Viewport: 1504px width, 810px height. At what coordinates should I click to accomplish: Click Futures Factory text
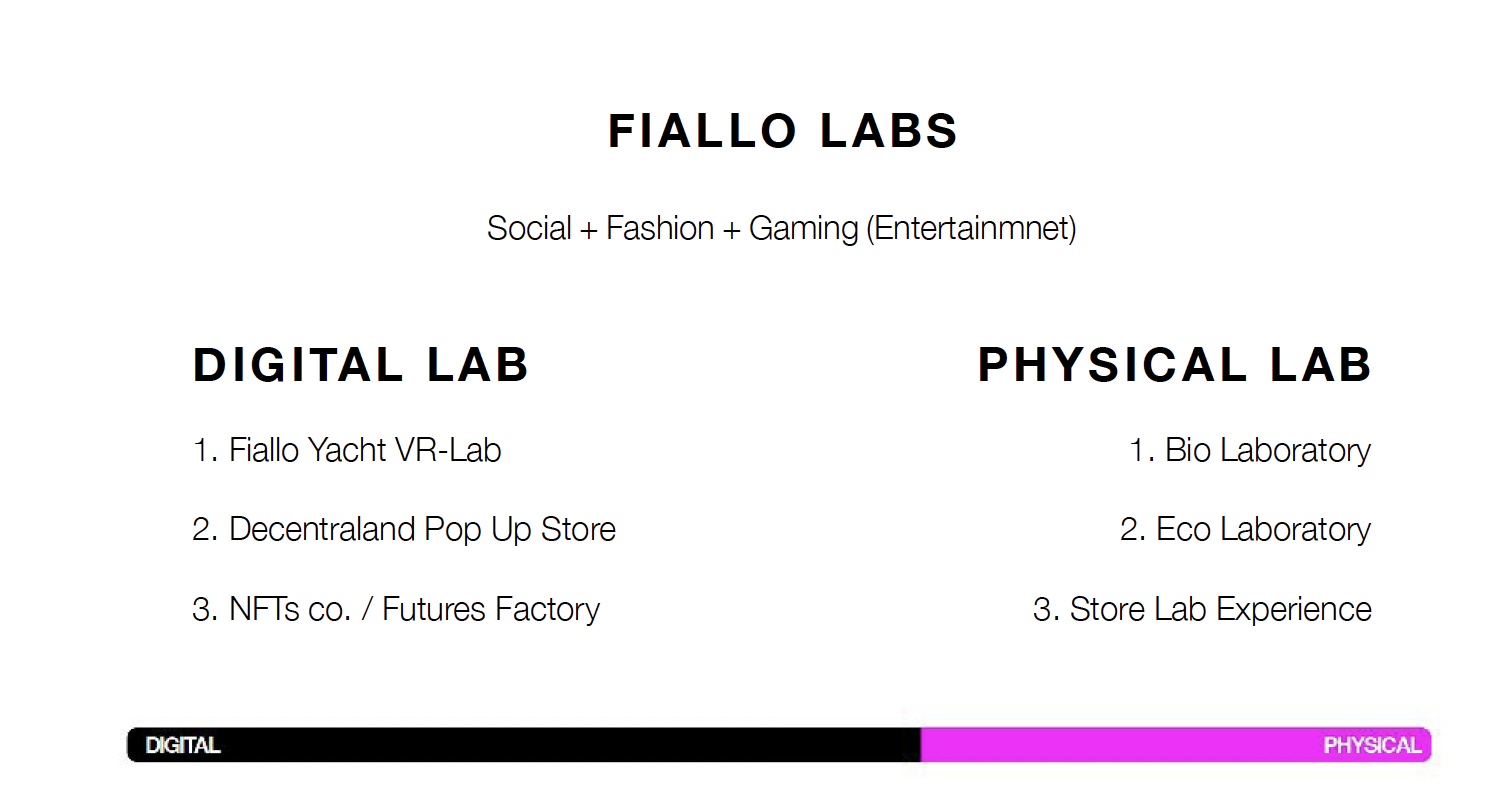coord(491,609)
